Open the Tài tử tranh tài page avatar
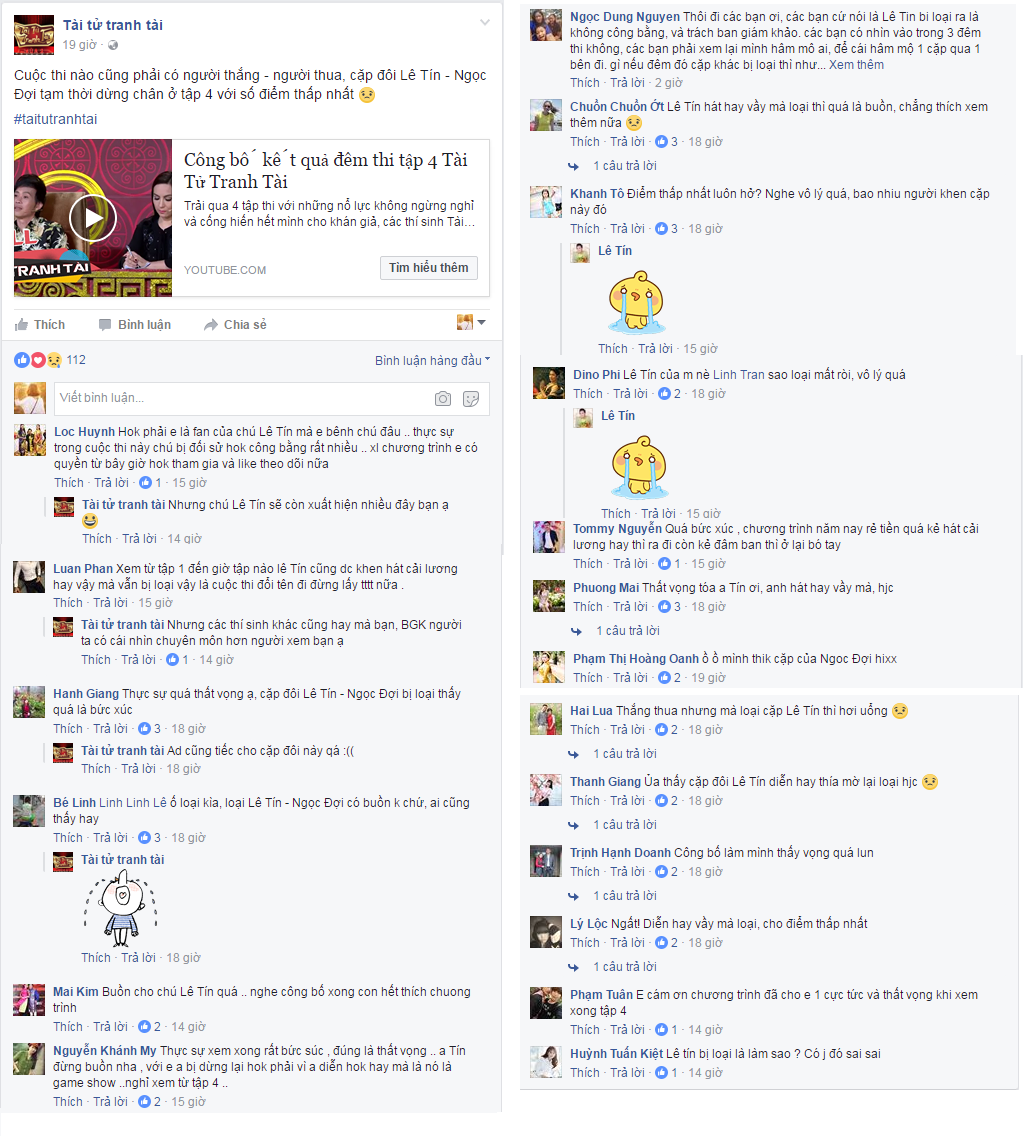The height and width of the screenshot is (1136, 1028). coord(34,35)
